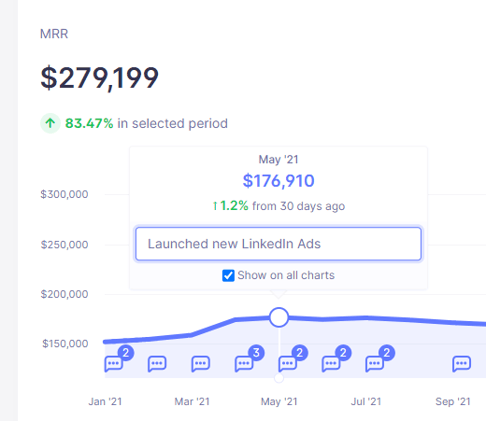Click the Sep '21 annotation comment icon
Viewport: 486px width, 421px height.
click(461, 363)
